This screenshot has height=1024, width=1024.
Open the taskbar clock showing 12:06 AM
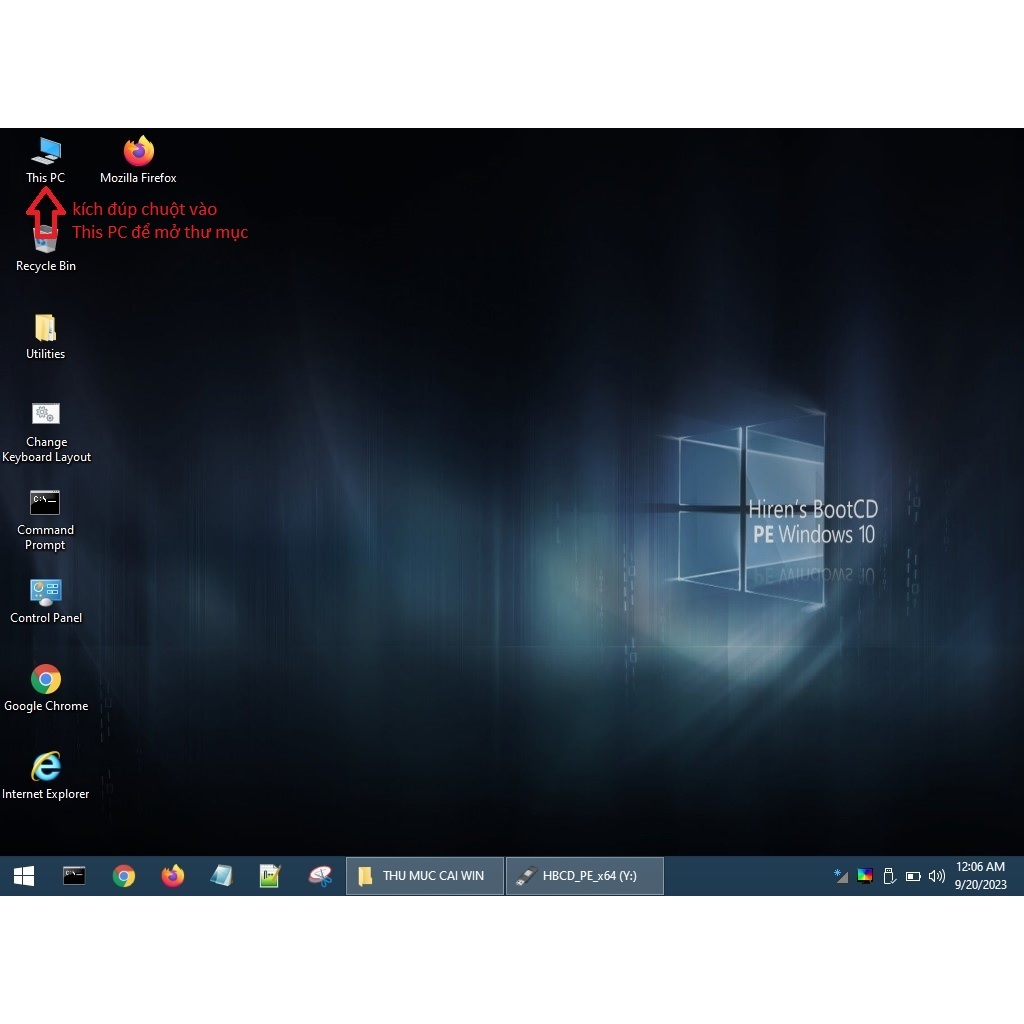coord(980,876)
